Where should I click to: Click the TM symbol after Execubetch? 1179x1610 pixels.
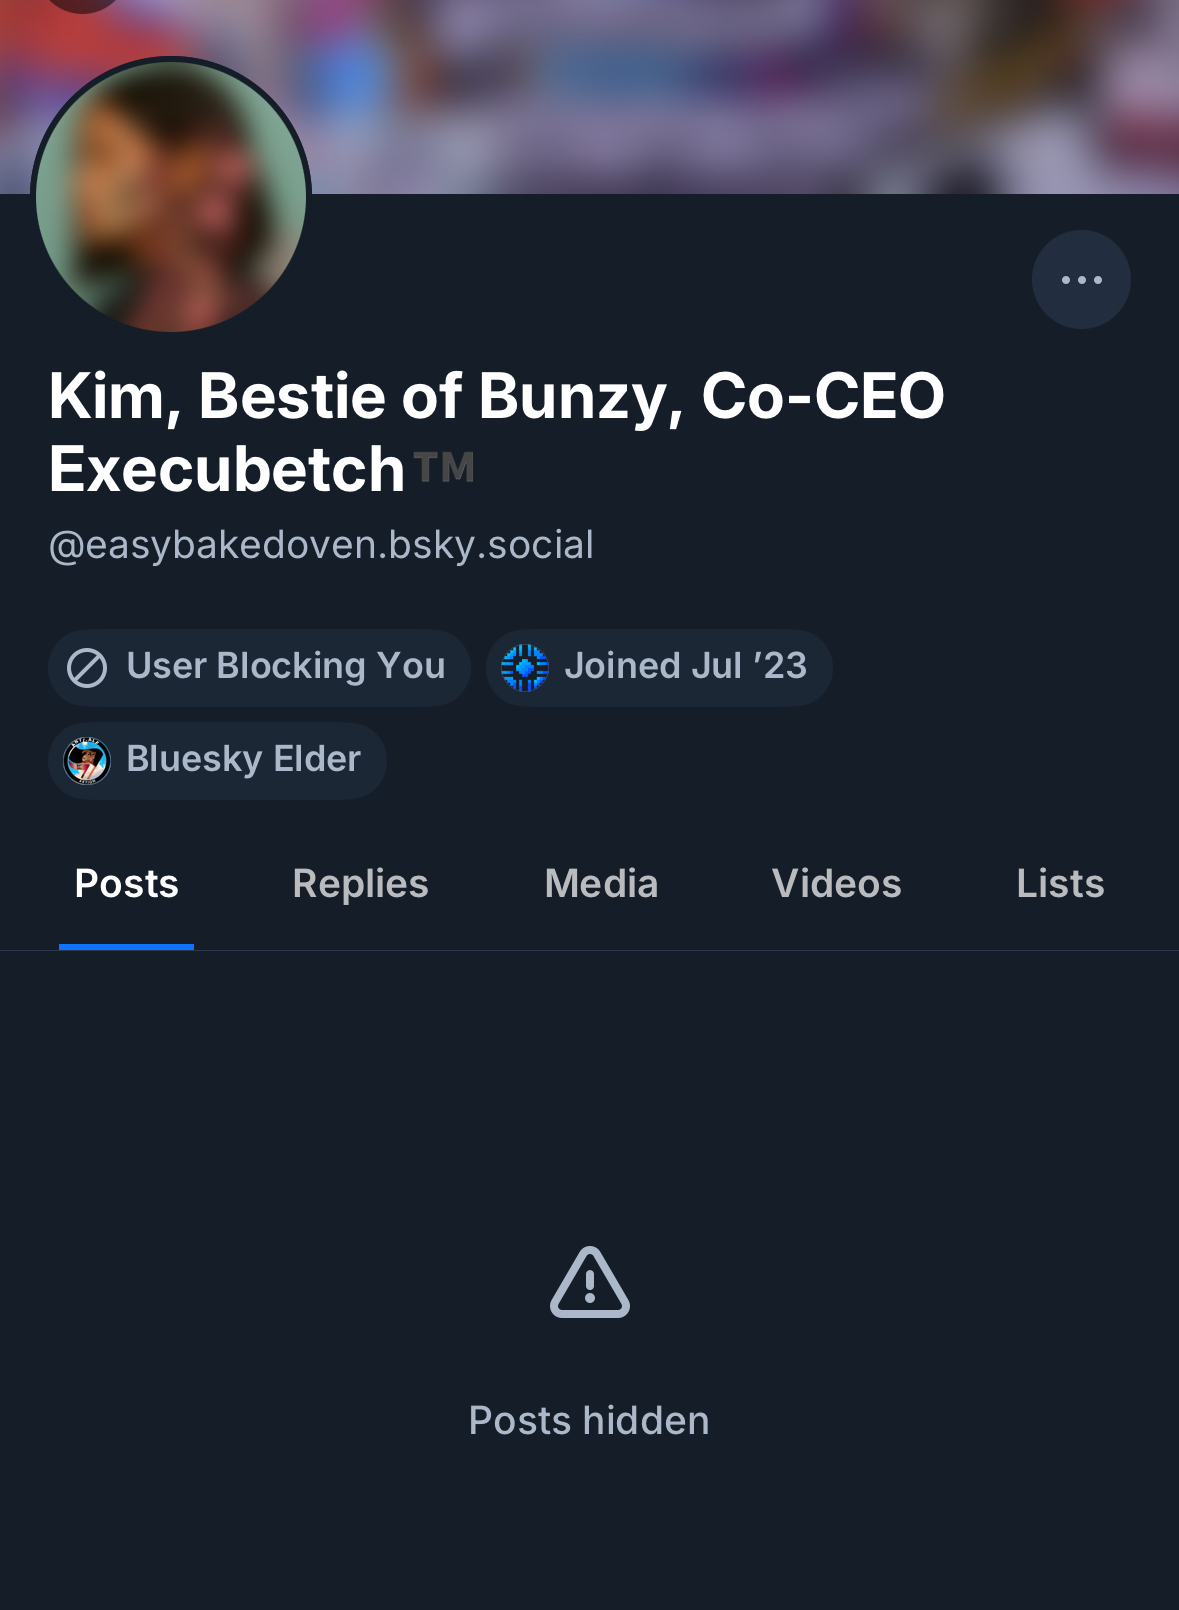point(444,467)
